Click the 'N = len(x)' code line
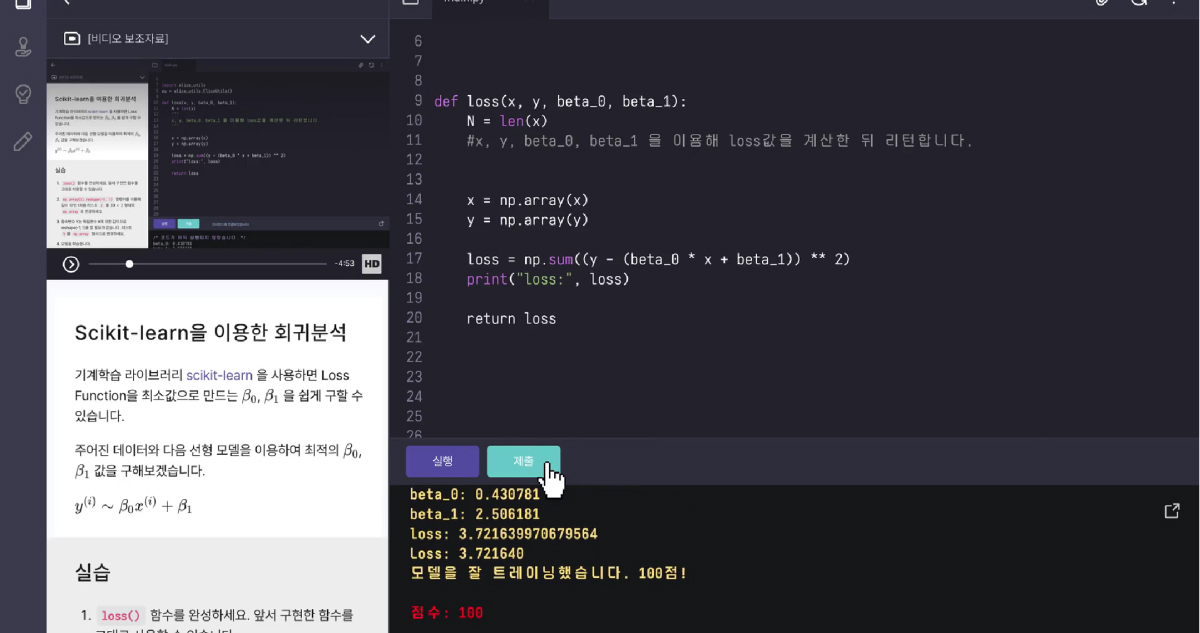The image size is (1200, 633). [507, 121]
